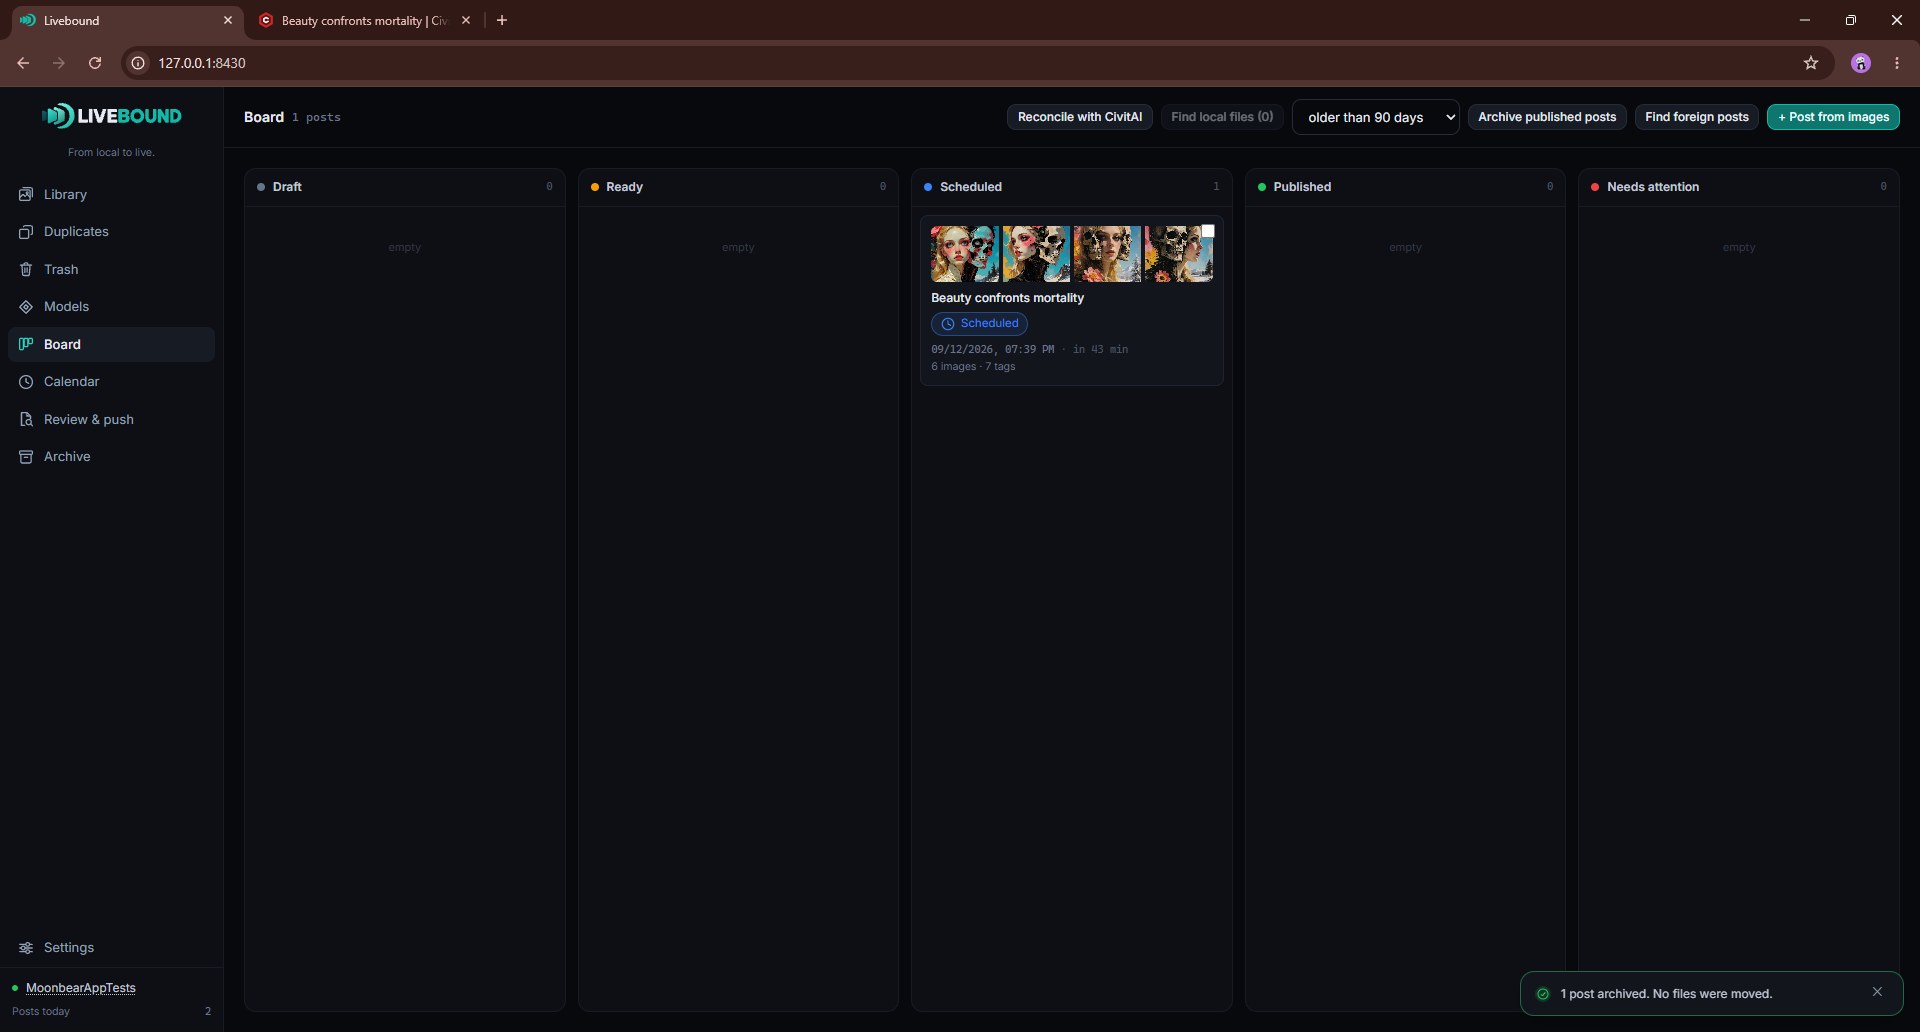Open the MoonbearAppTests account link
1920x1032 pixels.
[81, 988]
